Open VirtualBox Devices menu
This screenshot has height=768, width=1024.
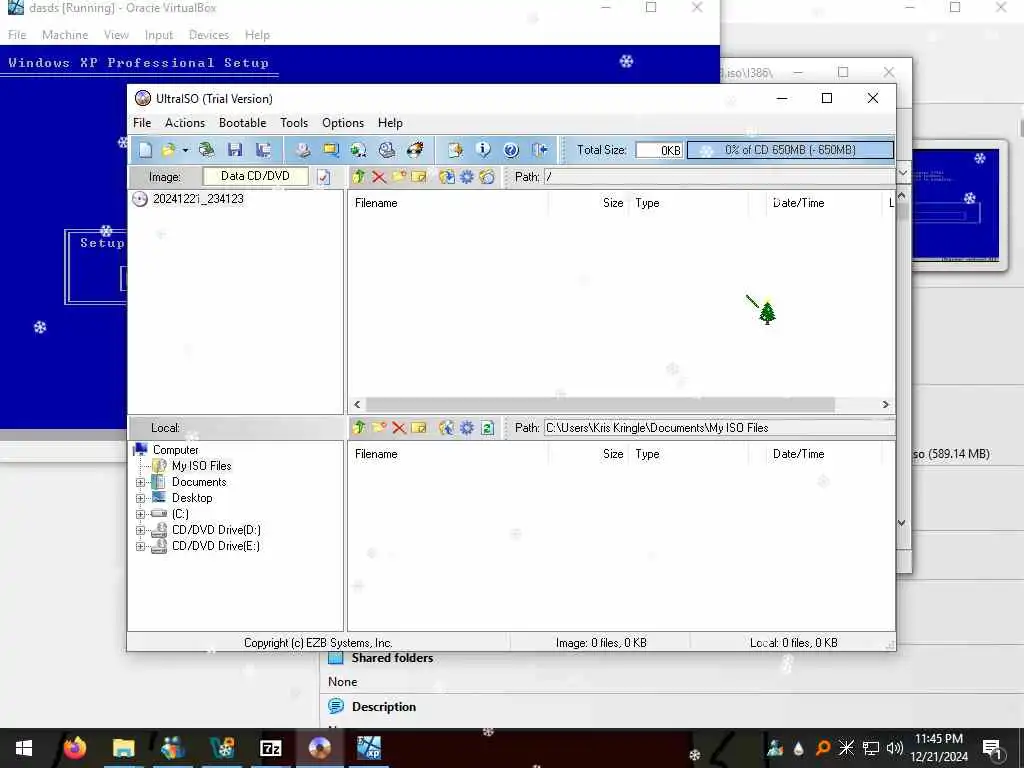[208, 35]
